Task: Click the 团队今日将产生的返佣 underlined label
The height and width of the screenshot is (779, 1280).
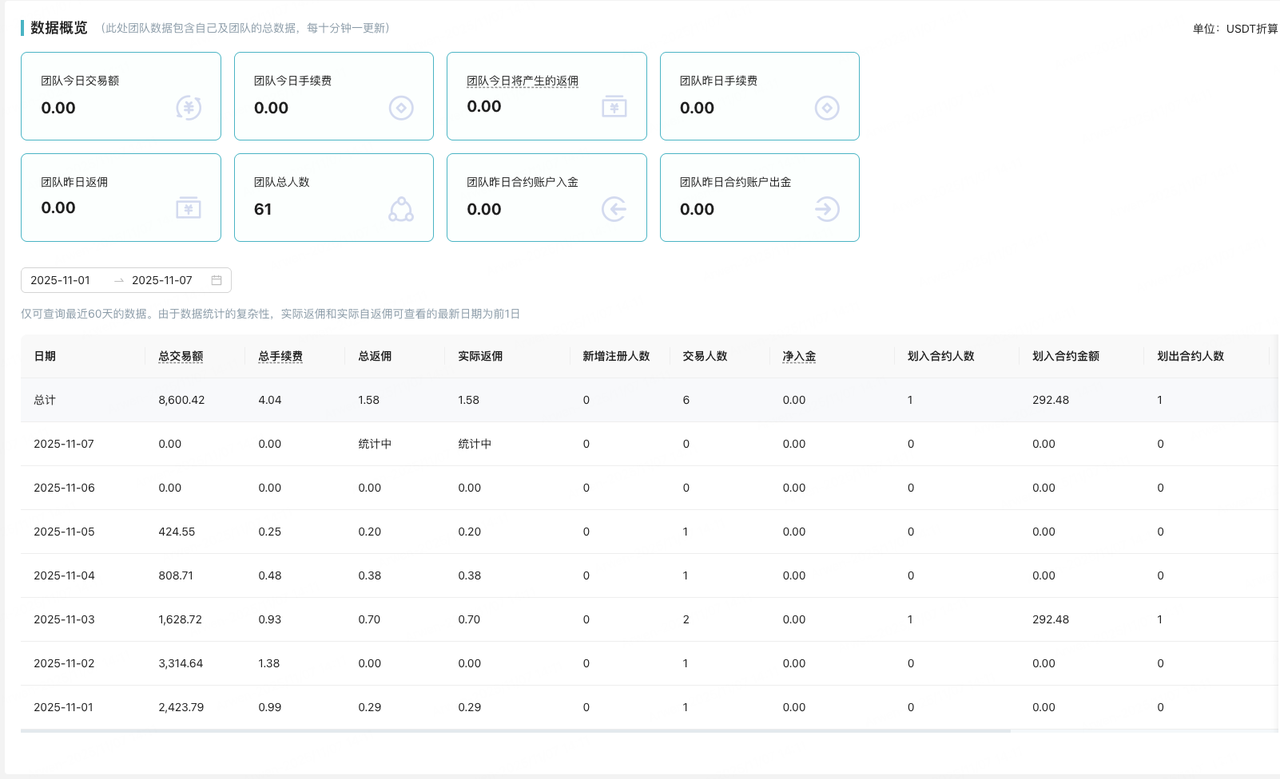Action: [x=522, y=81]
